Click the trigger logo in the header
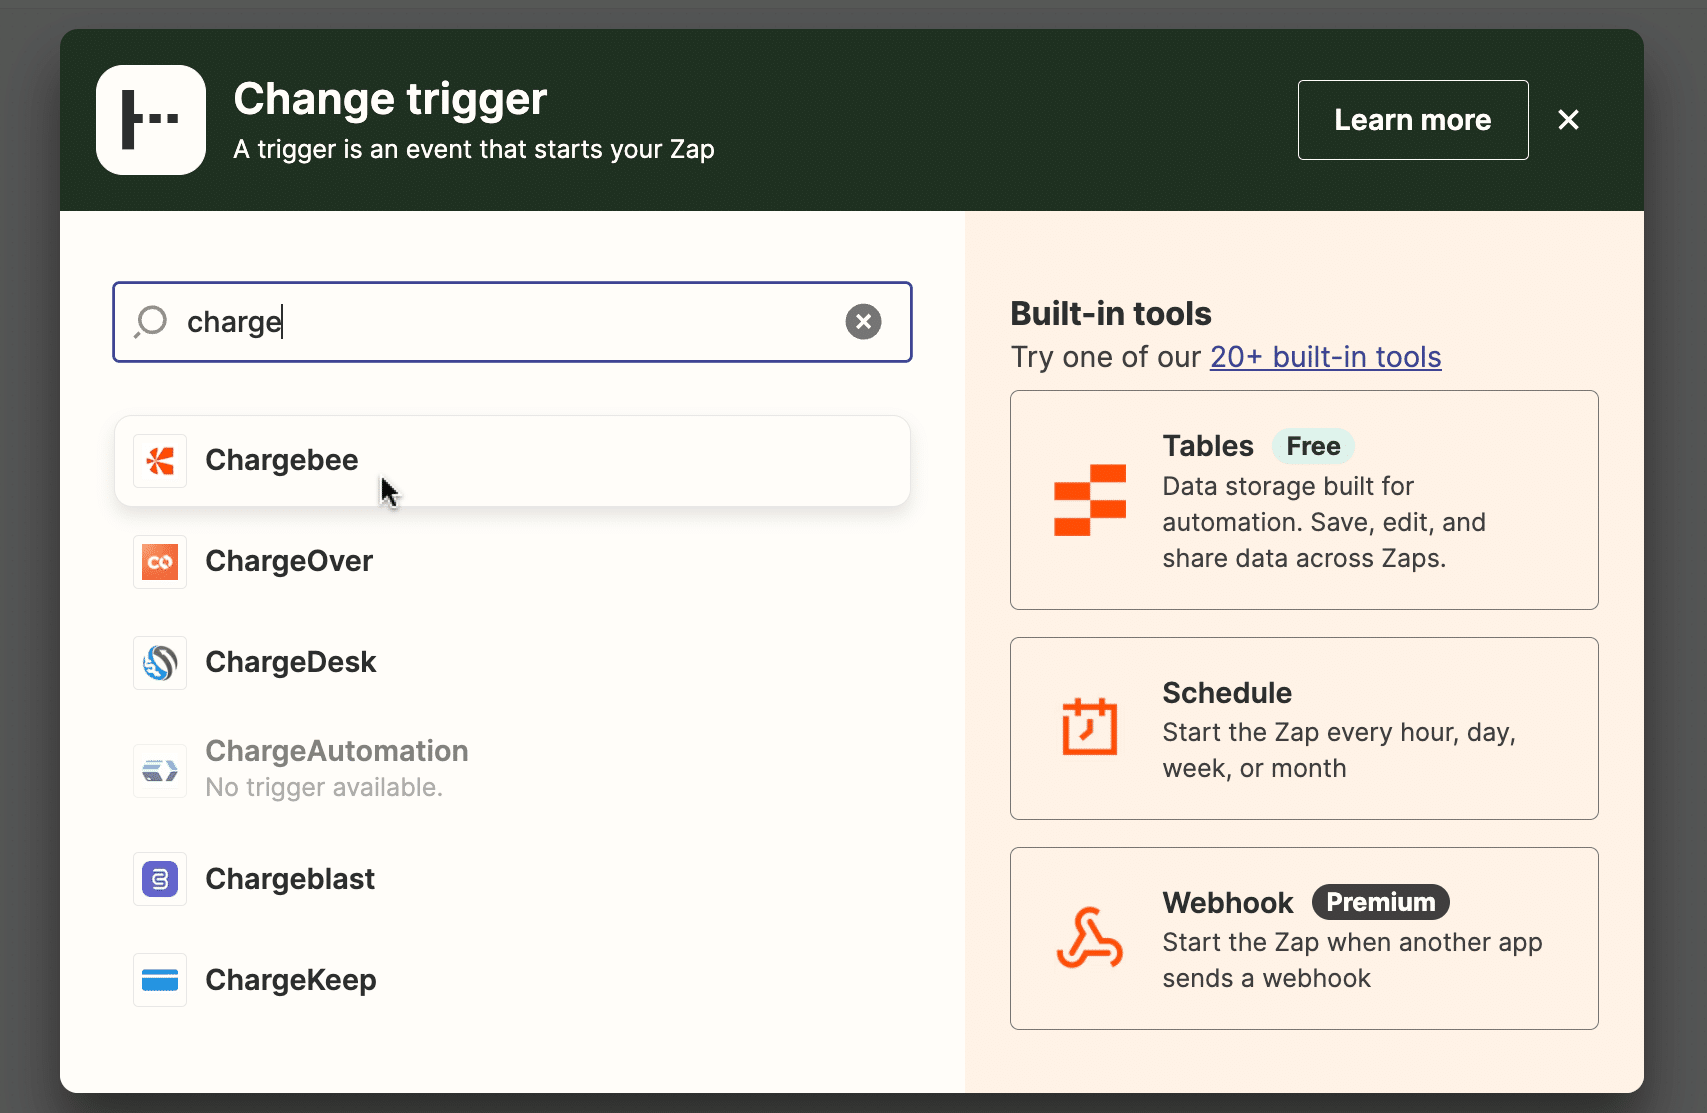Image resolution: width=1707 pixels, height=1113 pixels. click(151, 120)
